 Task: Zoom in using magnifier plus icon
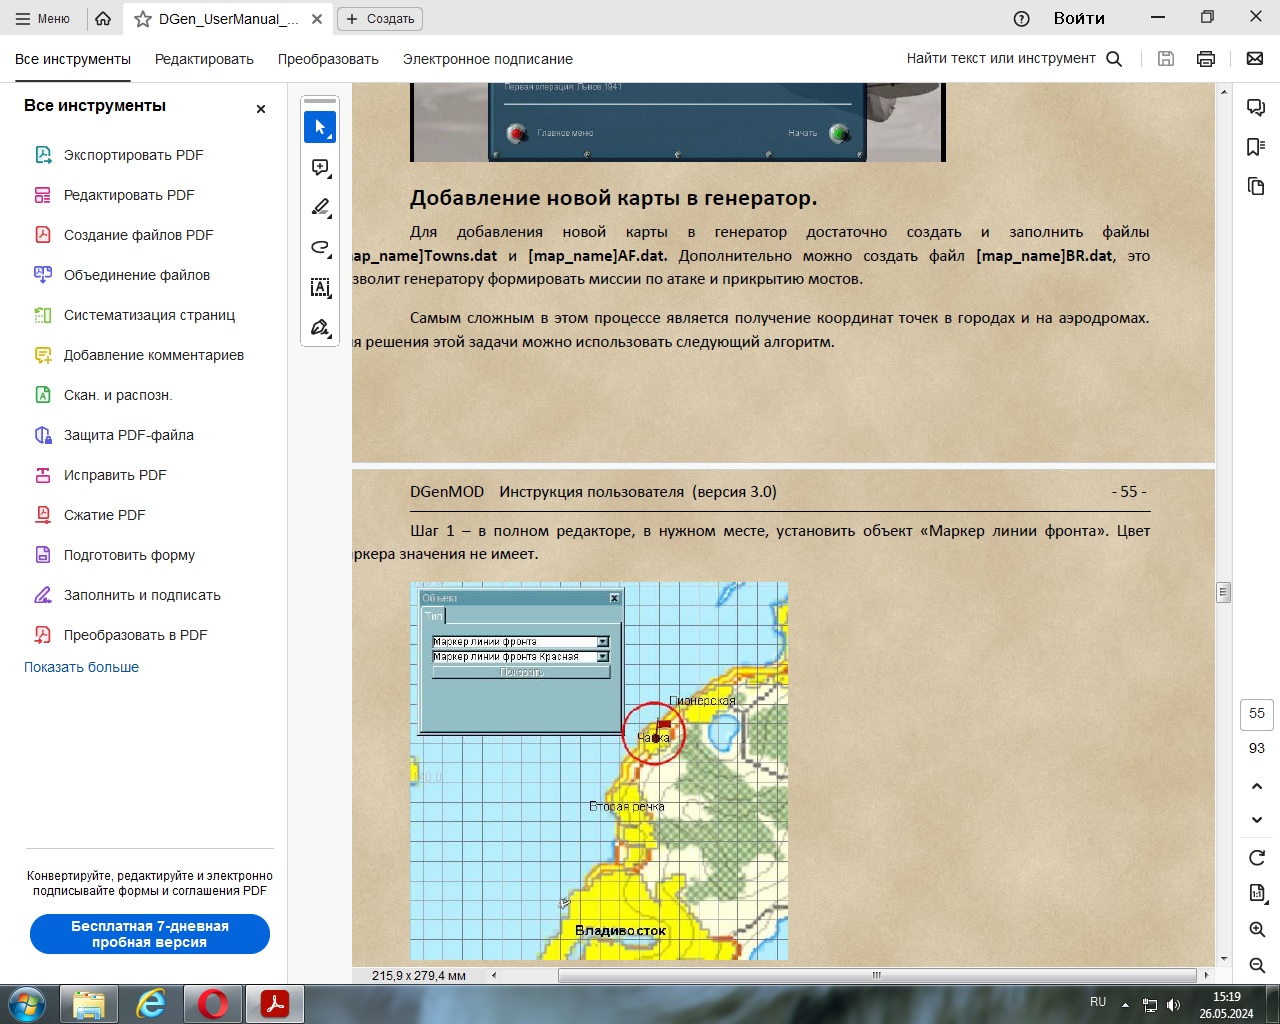pyautogui.click(x=1257, y=930)
